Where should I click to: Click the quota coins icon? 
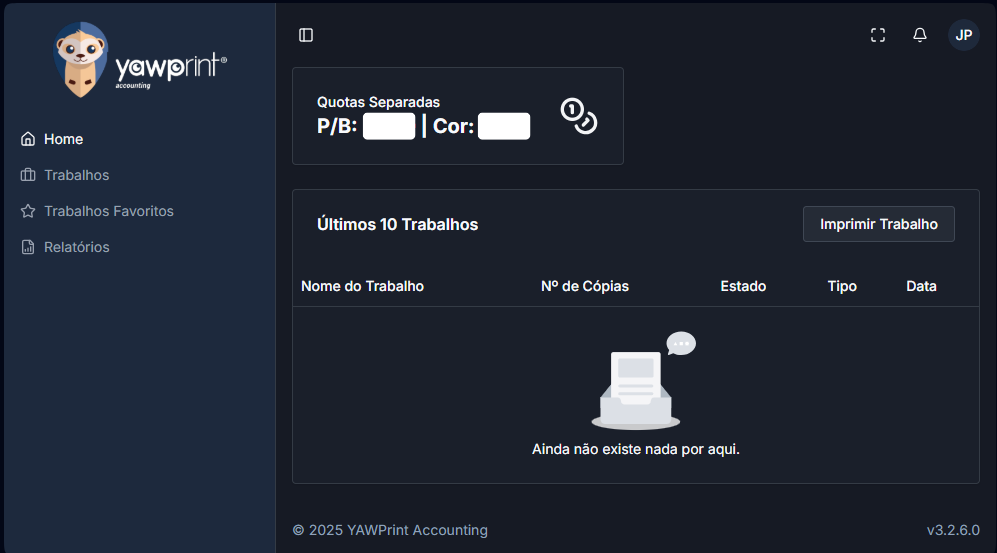click(578, 116)
